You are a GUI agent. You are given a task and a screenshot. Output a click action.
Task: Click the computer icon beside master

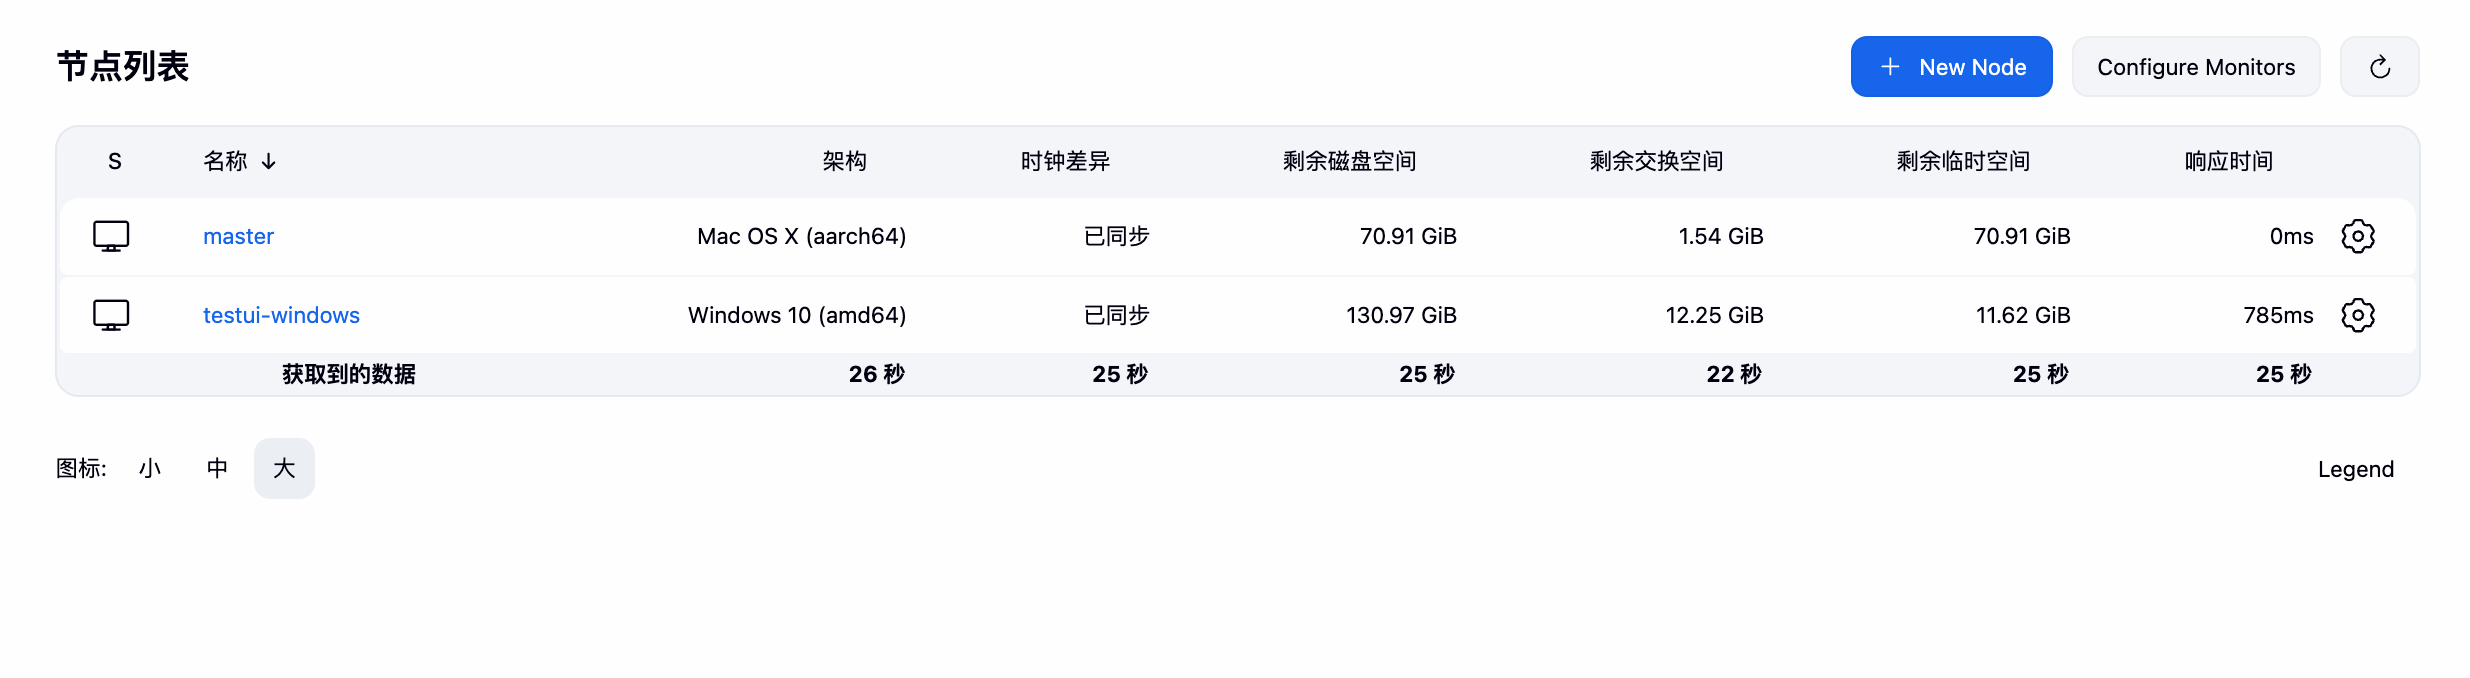click(x=112, y=236)
